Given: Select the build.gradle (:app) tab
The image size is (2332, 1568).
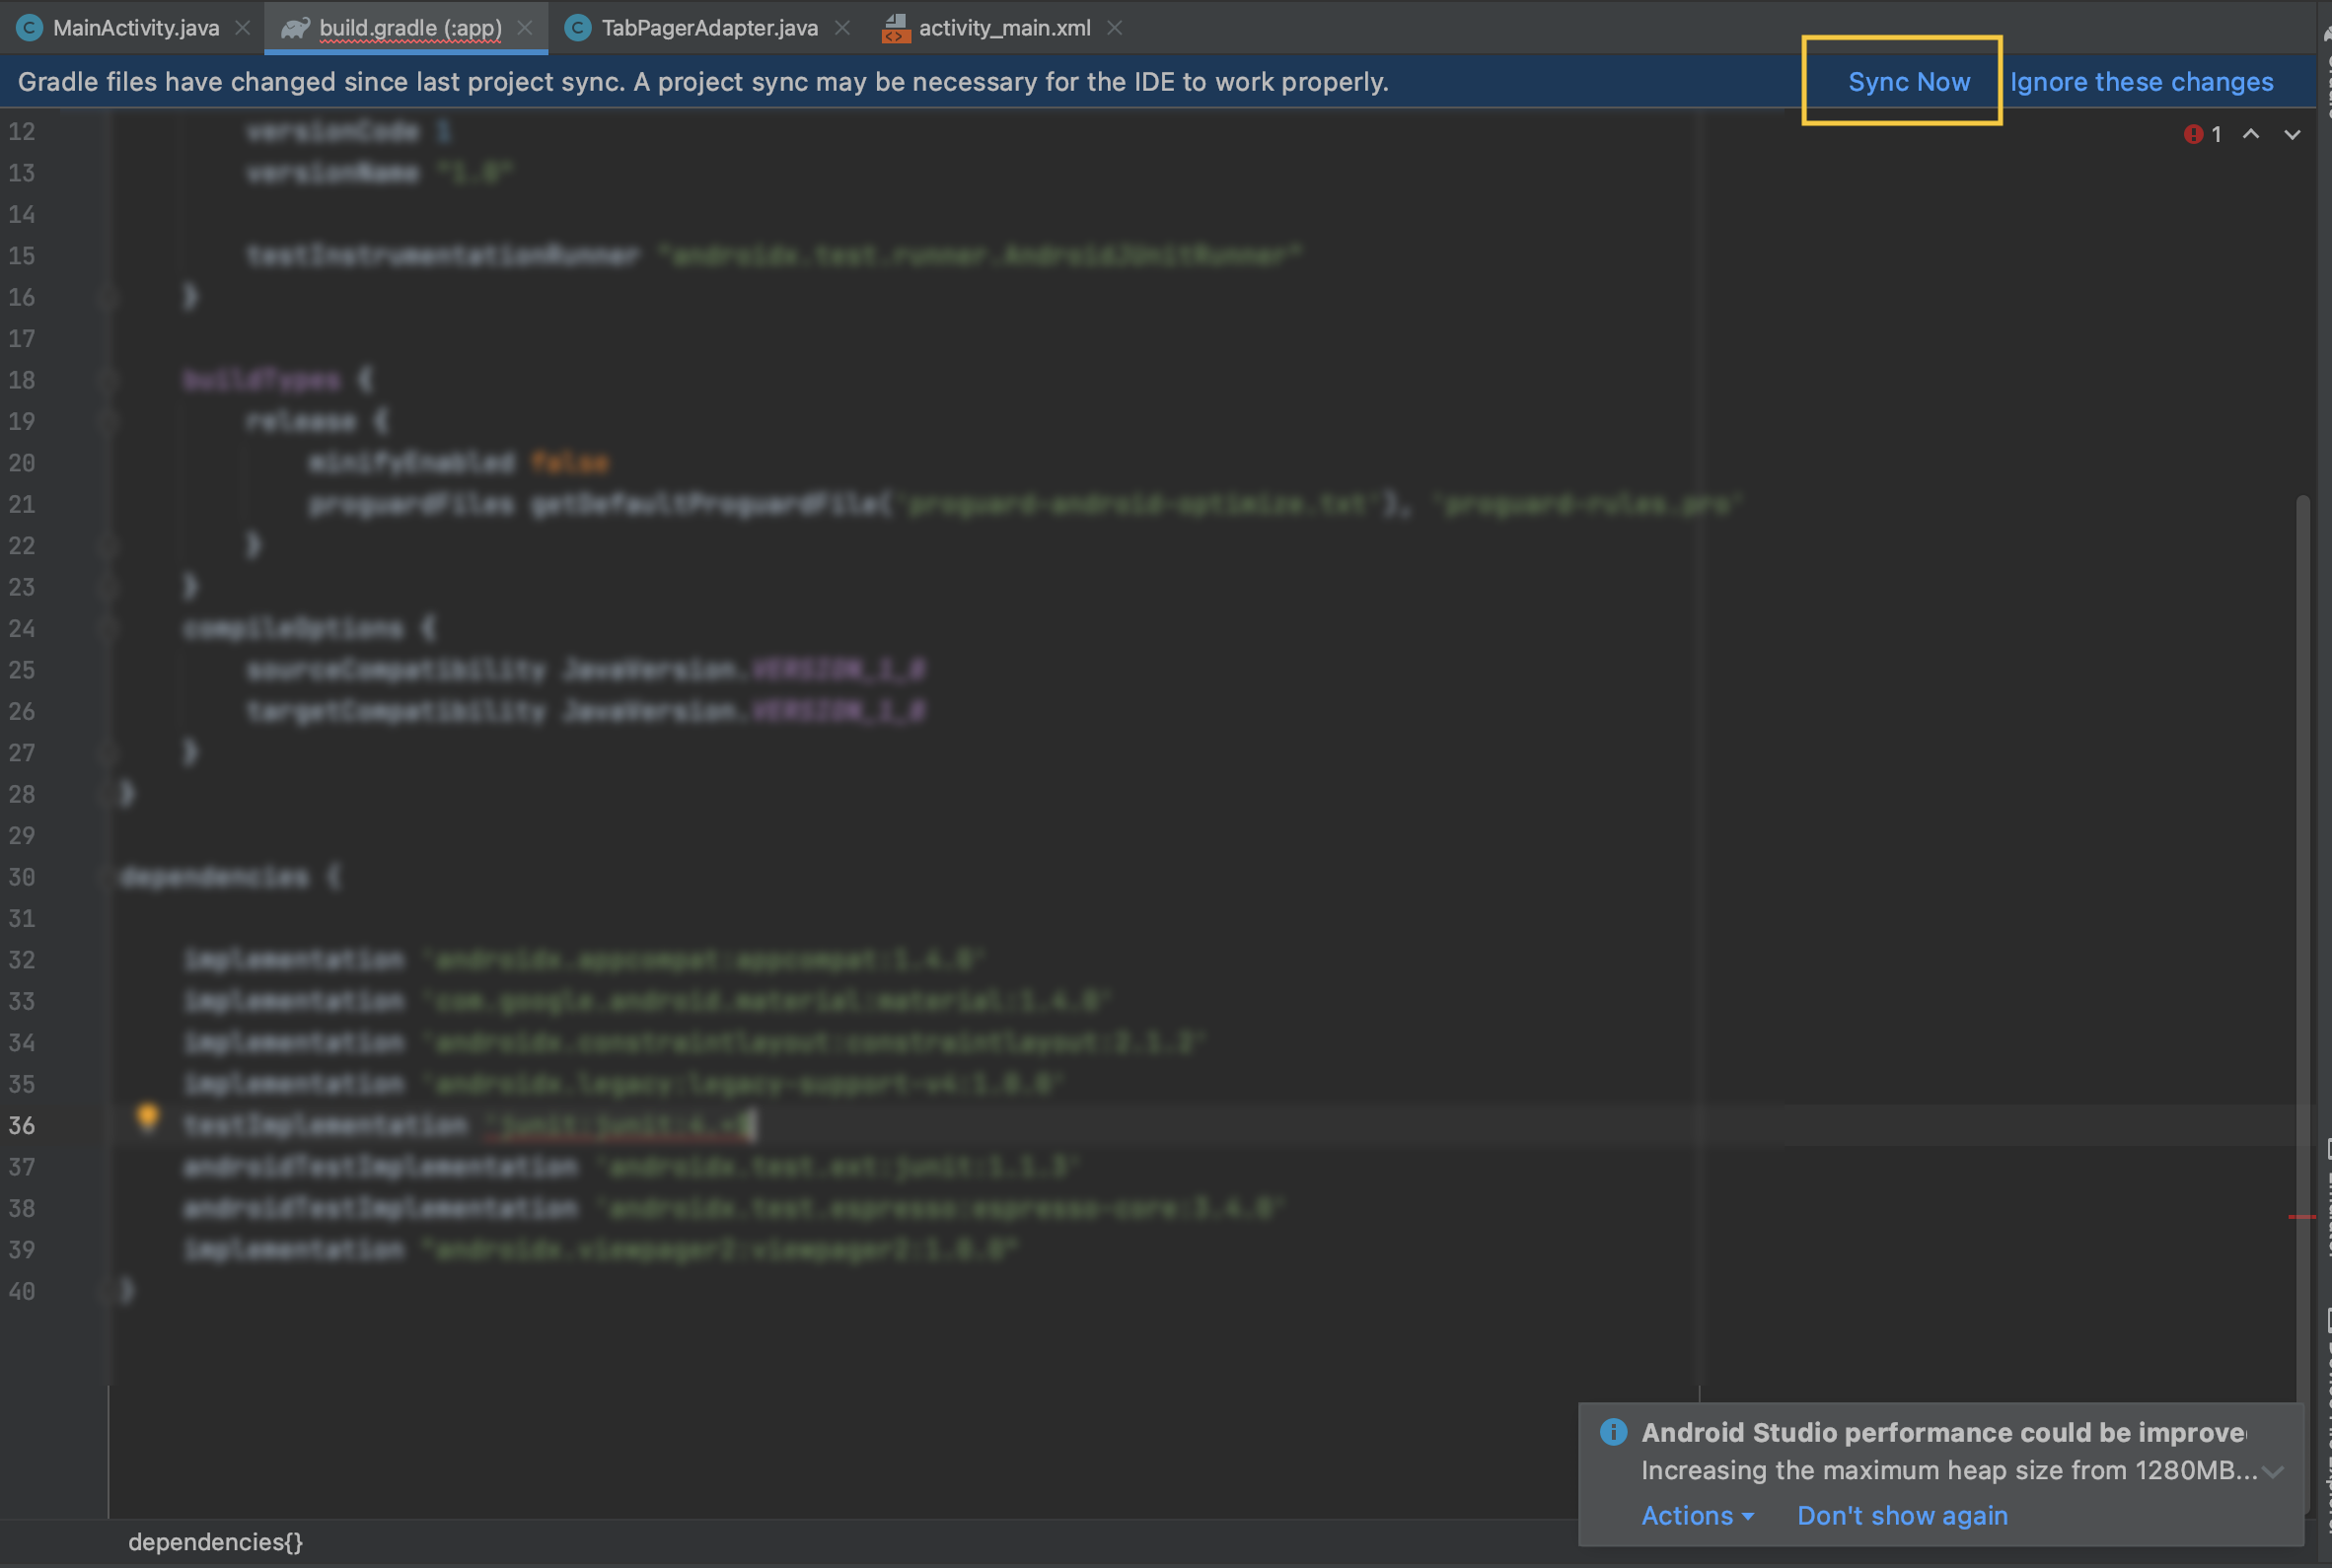Looking at the screenshot, I should [409, 28].
